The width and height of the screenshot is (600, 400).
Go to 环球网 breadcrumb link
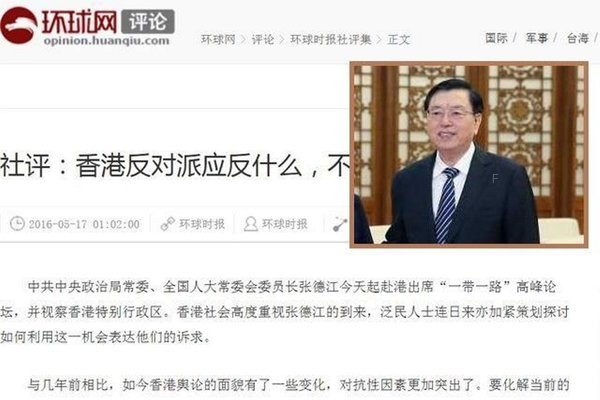(x=218, y=39)
